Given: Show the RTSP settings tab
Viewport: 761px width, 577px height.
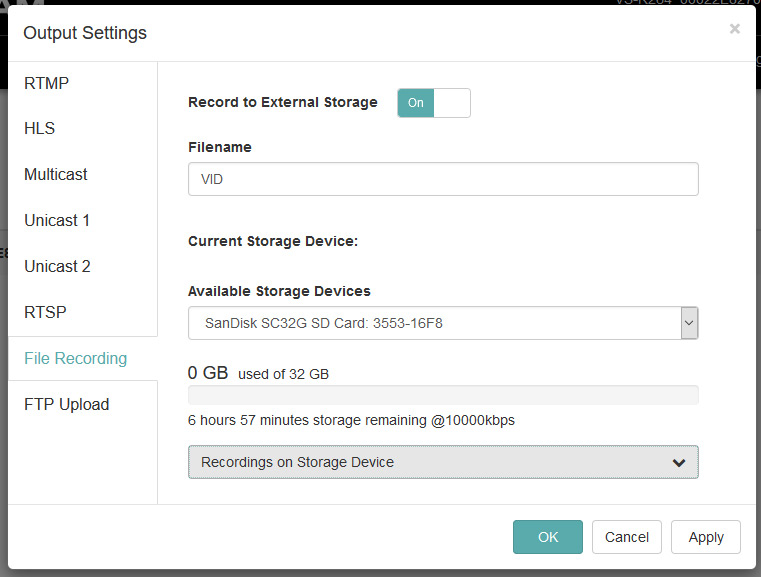Looking at the screenshot, I should pyautogui.click(x=45, y=313).
